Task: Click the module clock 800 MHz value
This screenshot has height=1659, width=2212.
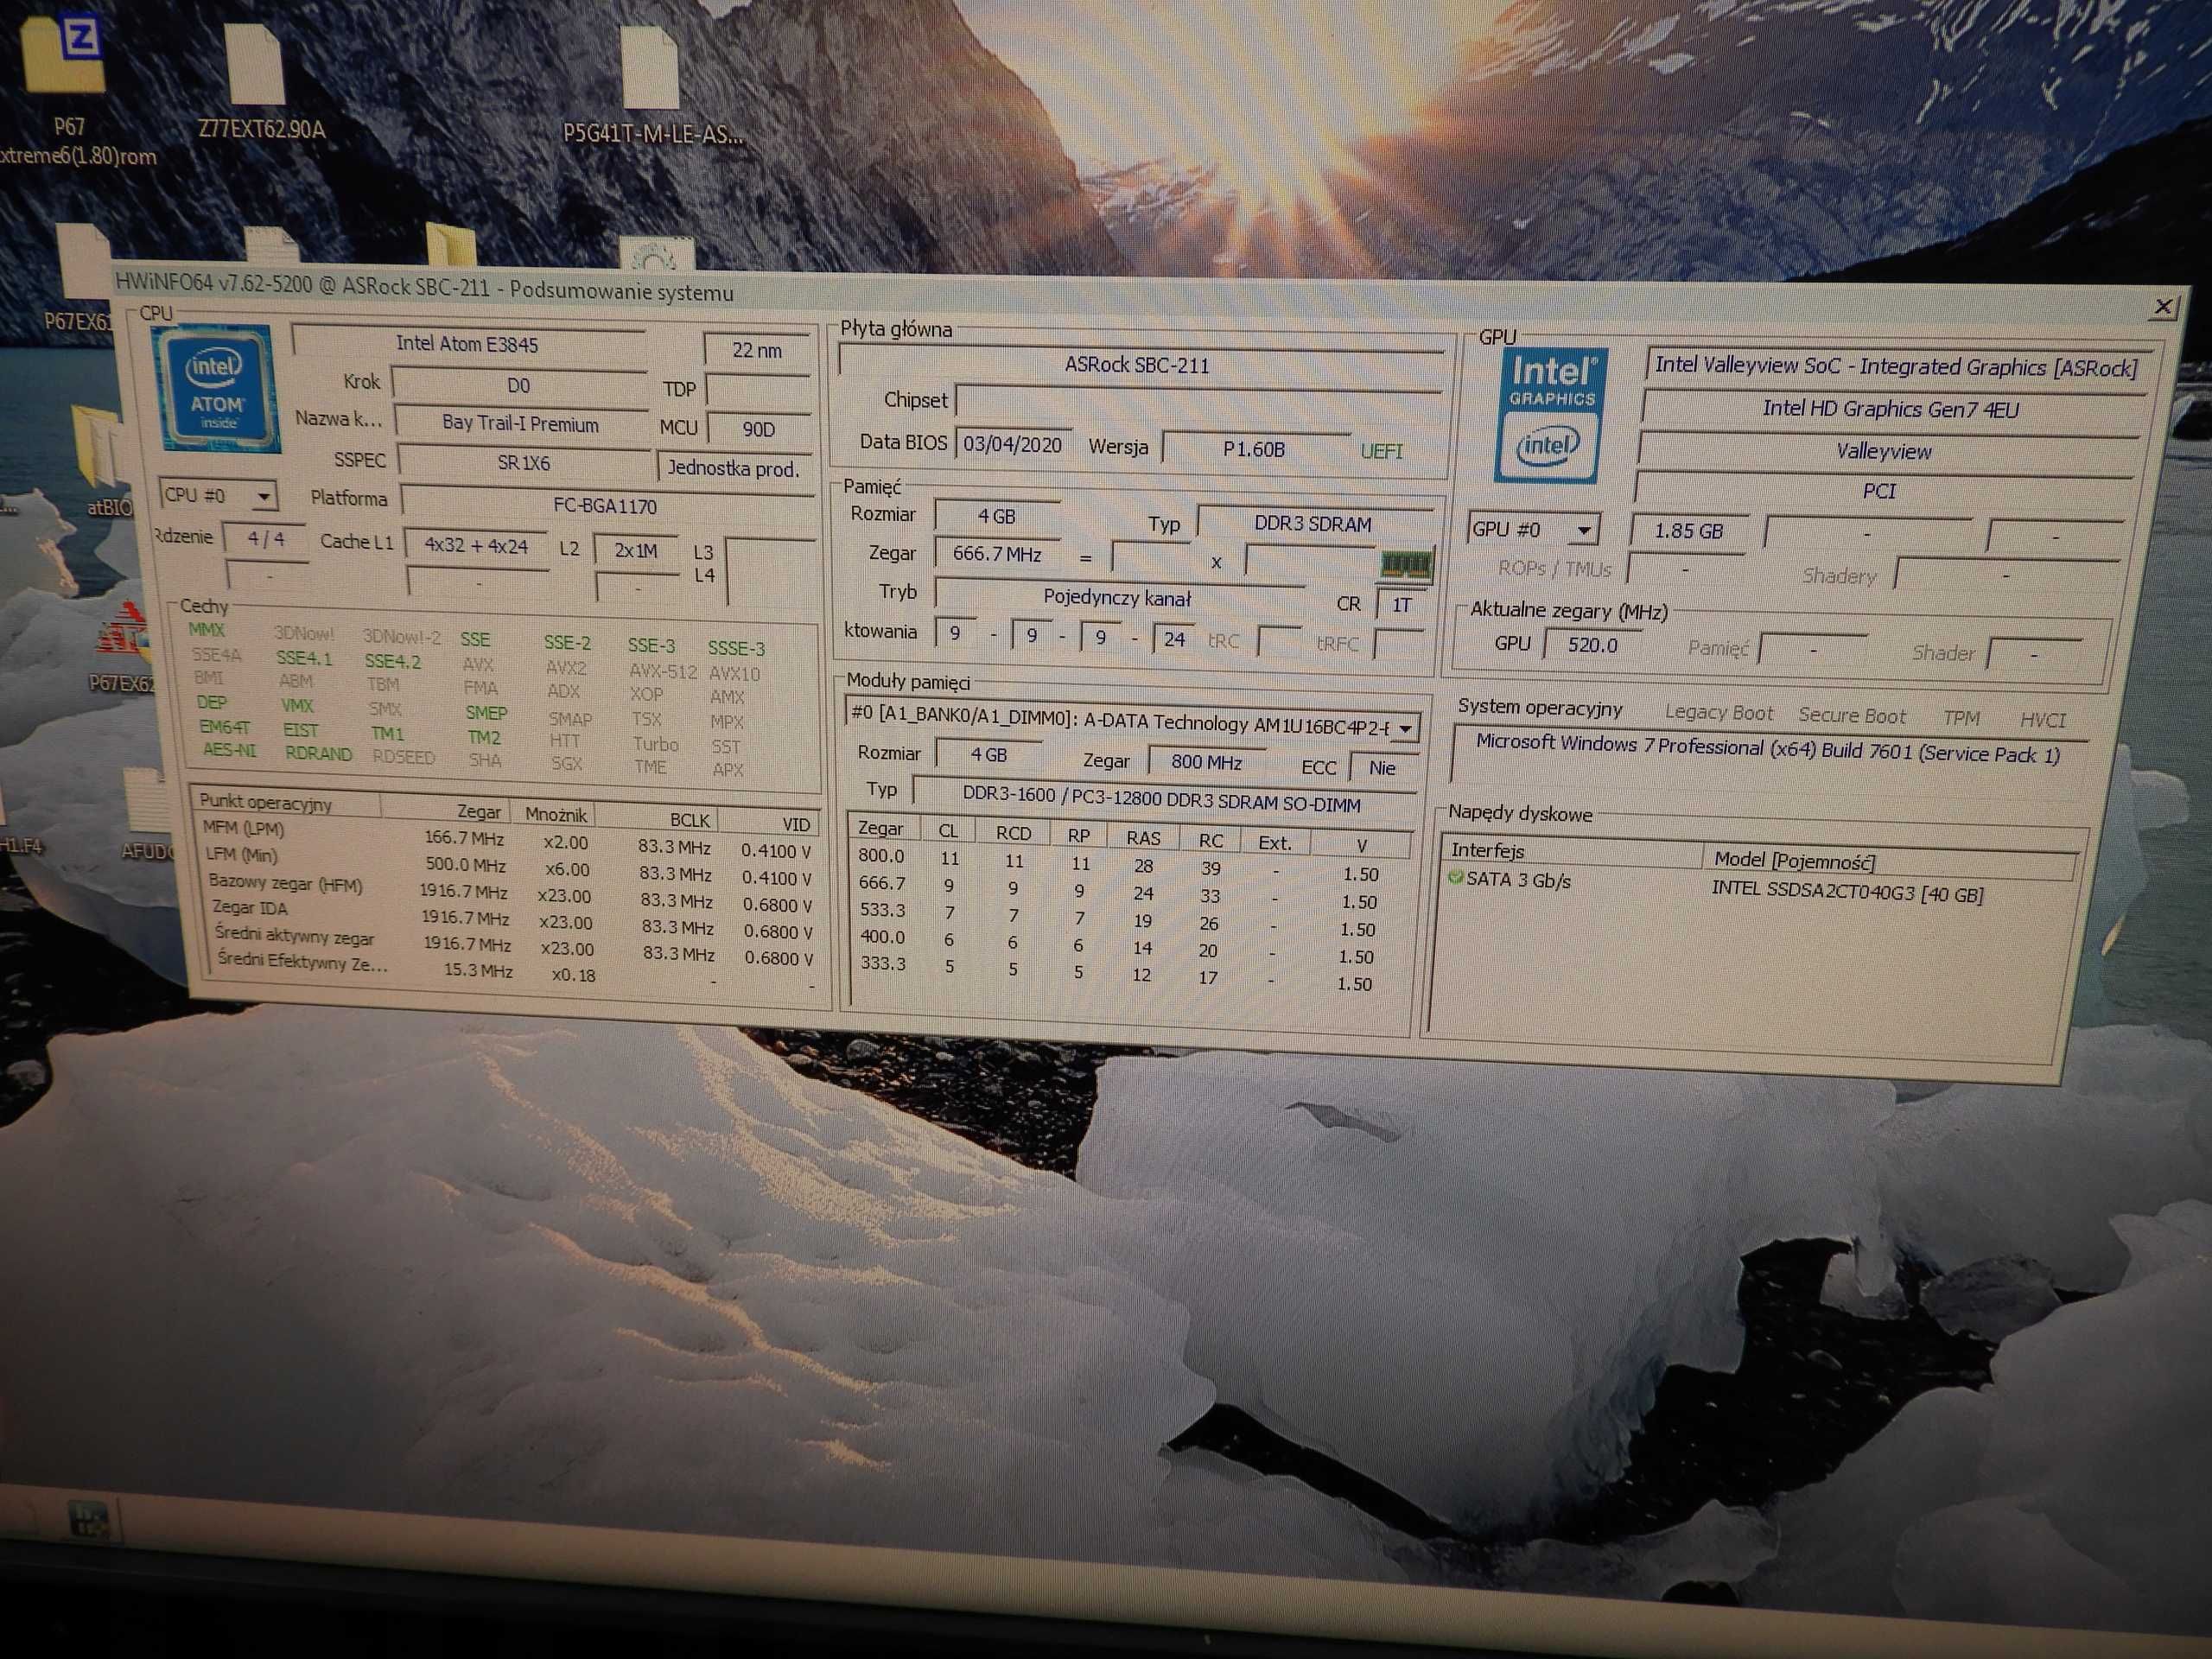Action: pos(1206,762)
